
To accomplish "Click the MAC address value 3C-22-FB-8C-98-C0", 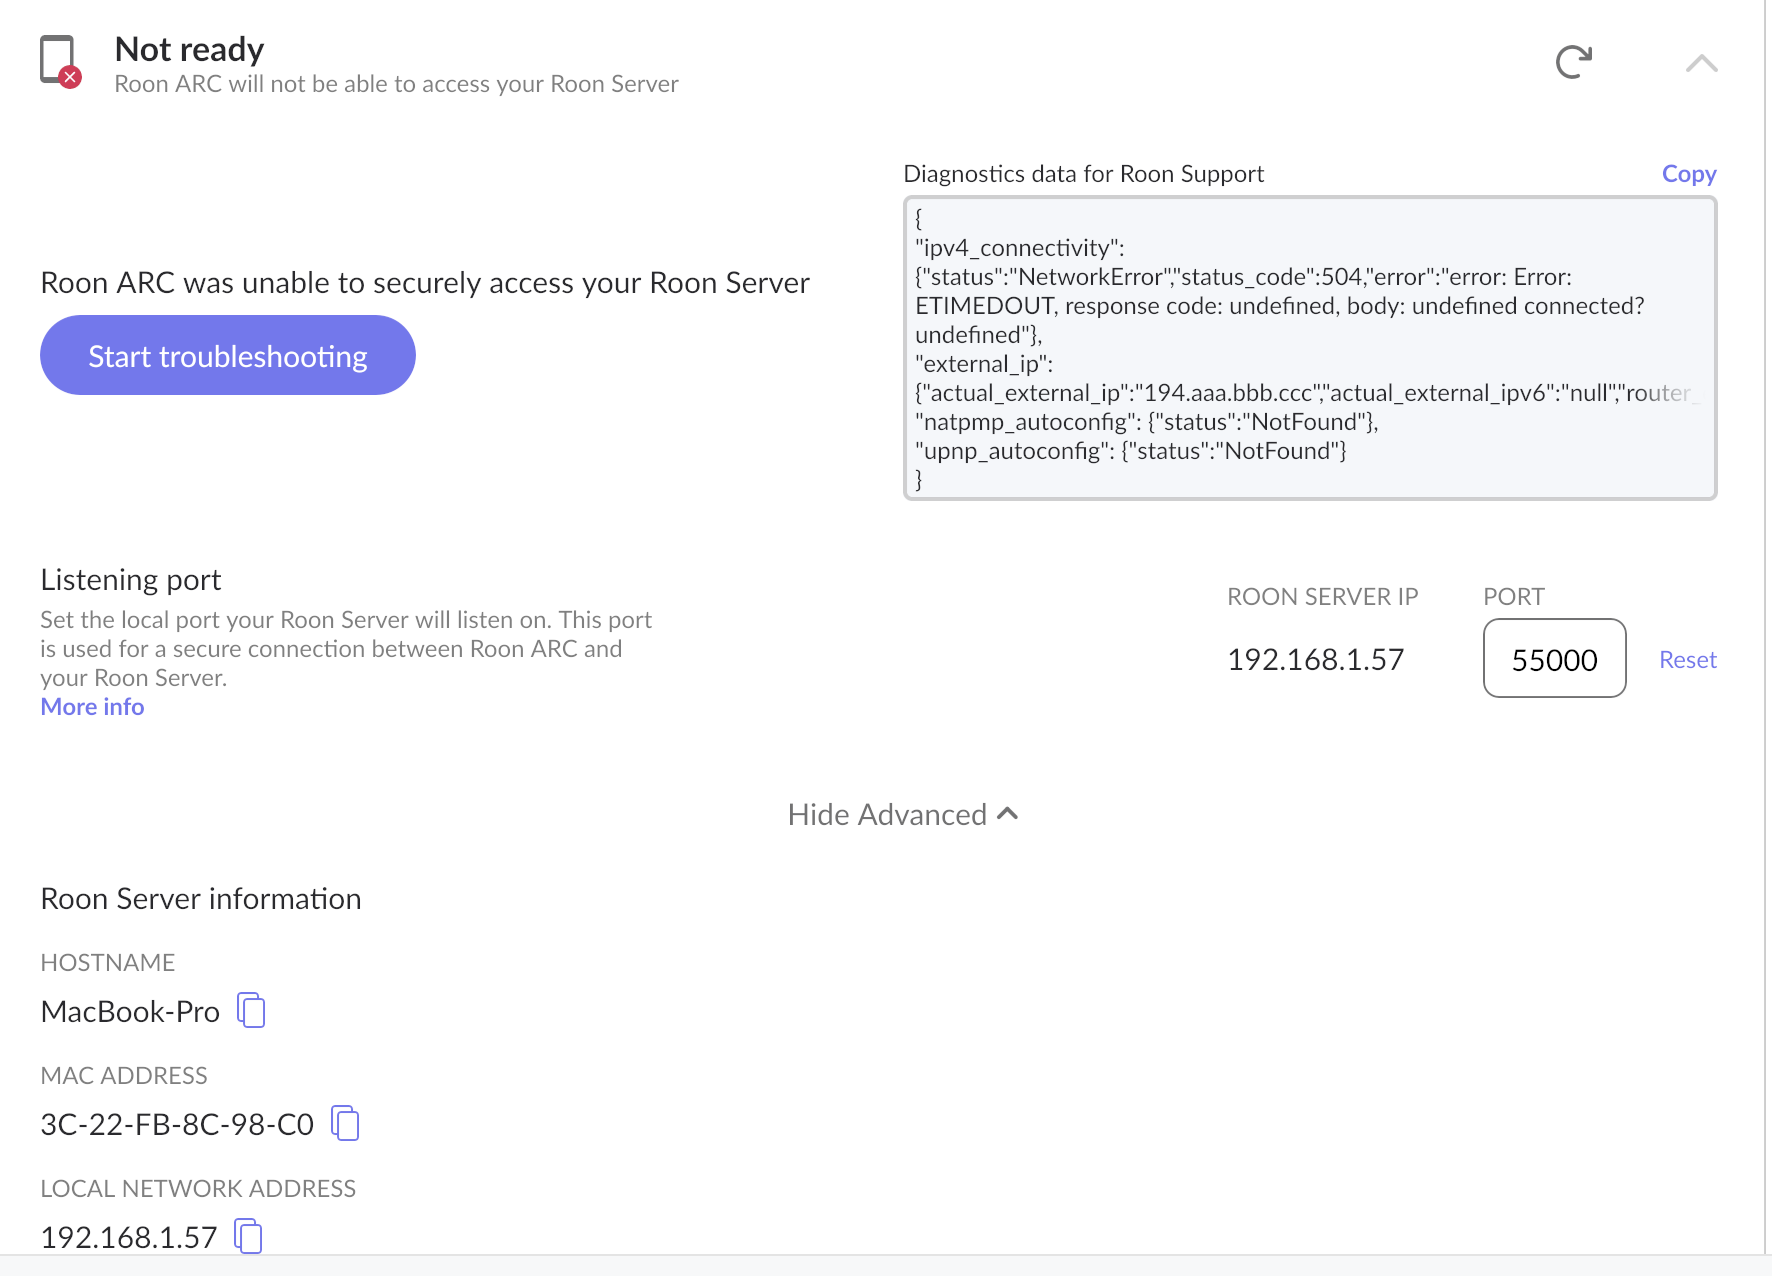I will [177, 1125].
